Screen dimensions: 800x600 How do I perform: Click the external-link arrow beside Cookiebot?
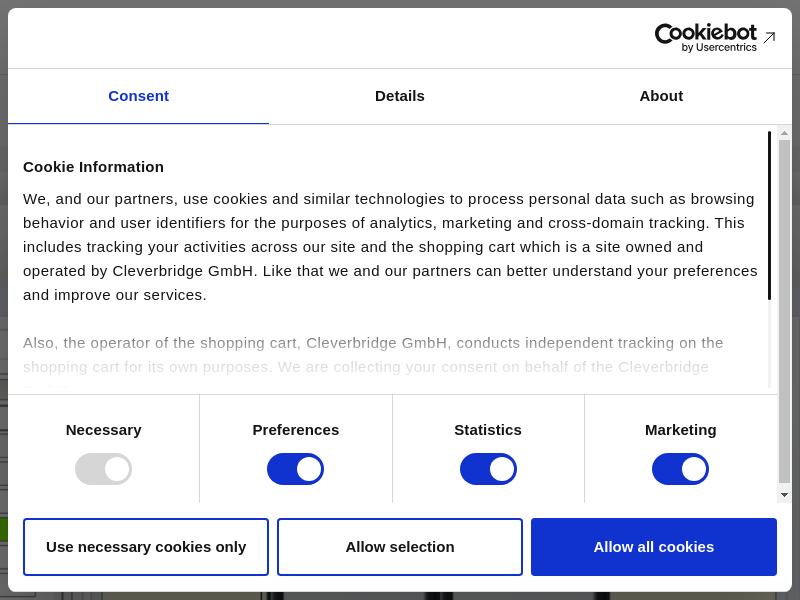point(769,37)
